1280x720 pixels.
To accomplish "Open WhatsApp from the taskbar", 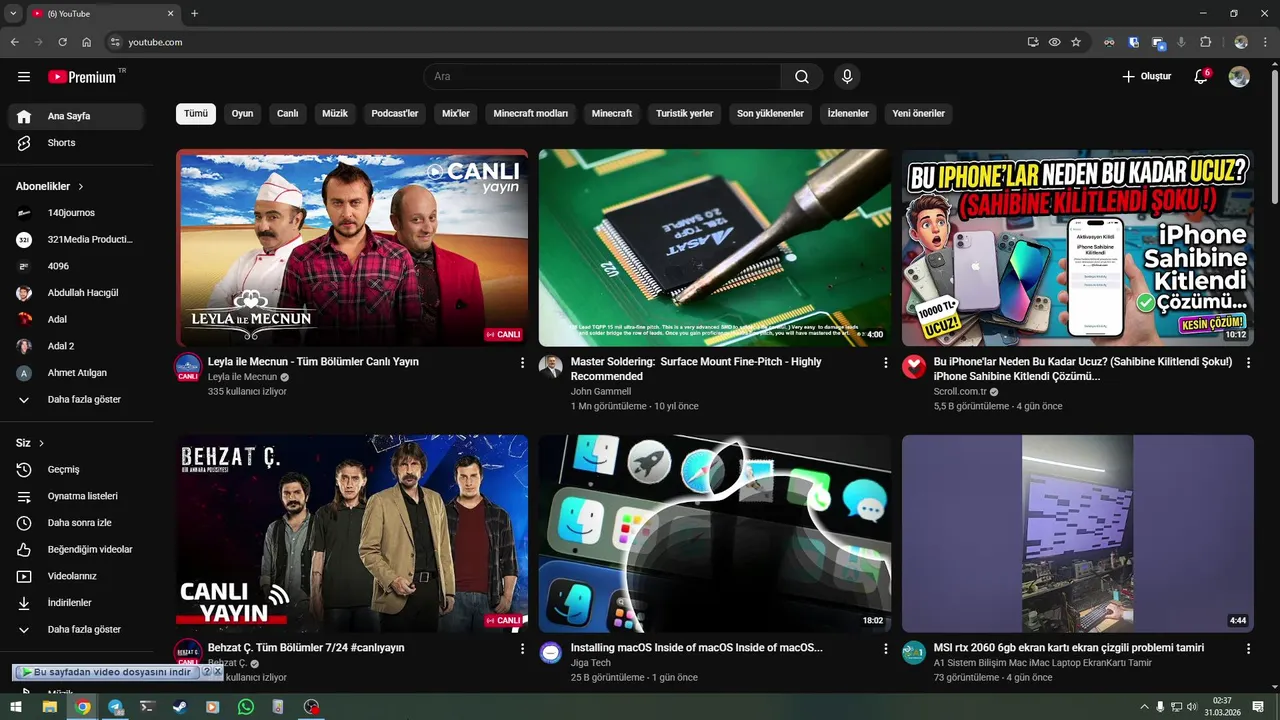I will coord(246,707).
